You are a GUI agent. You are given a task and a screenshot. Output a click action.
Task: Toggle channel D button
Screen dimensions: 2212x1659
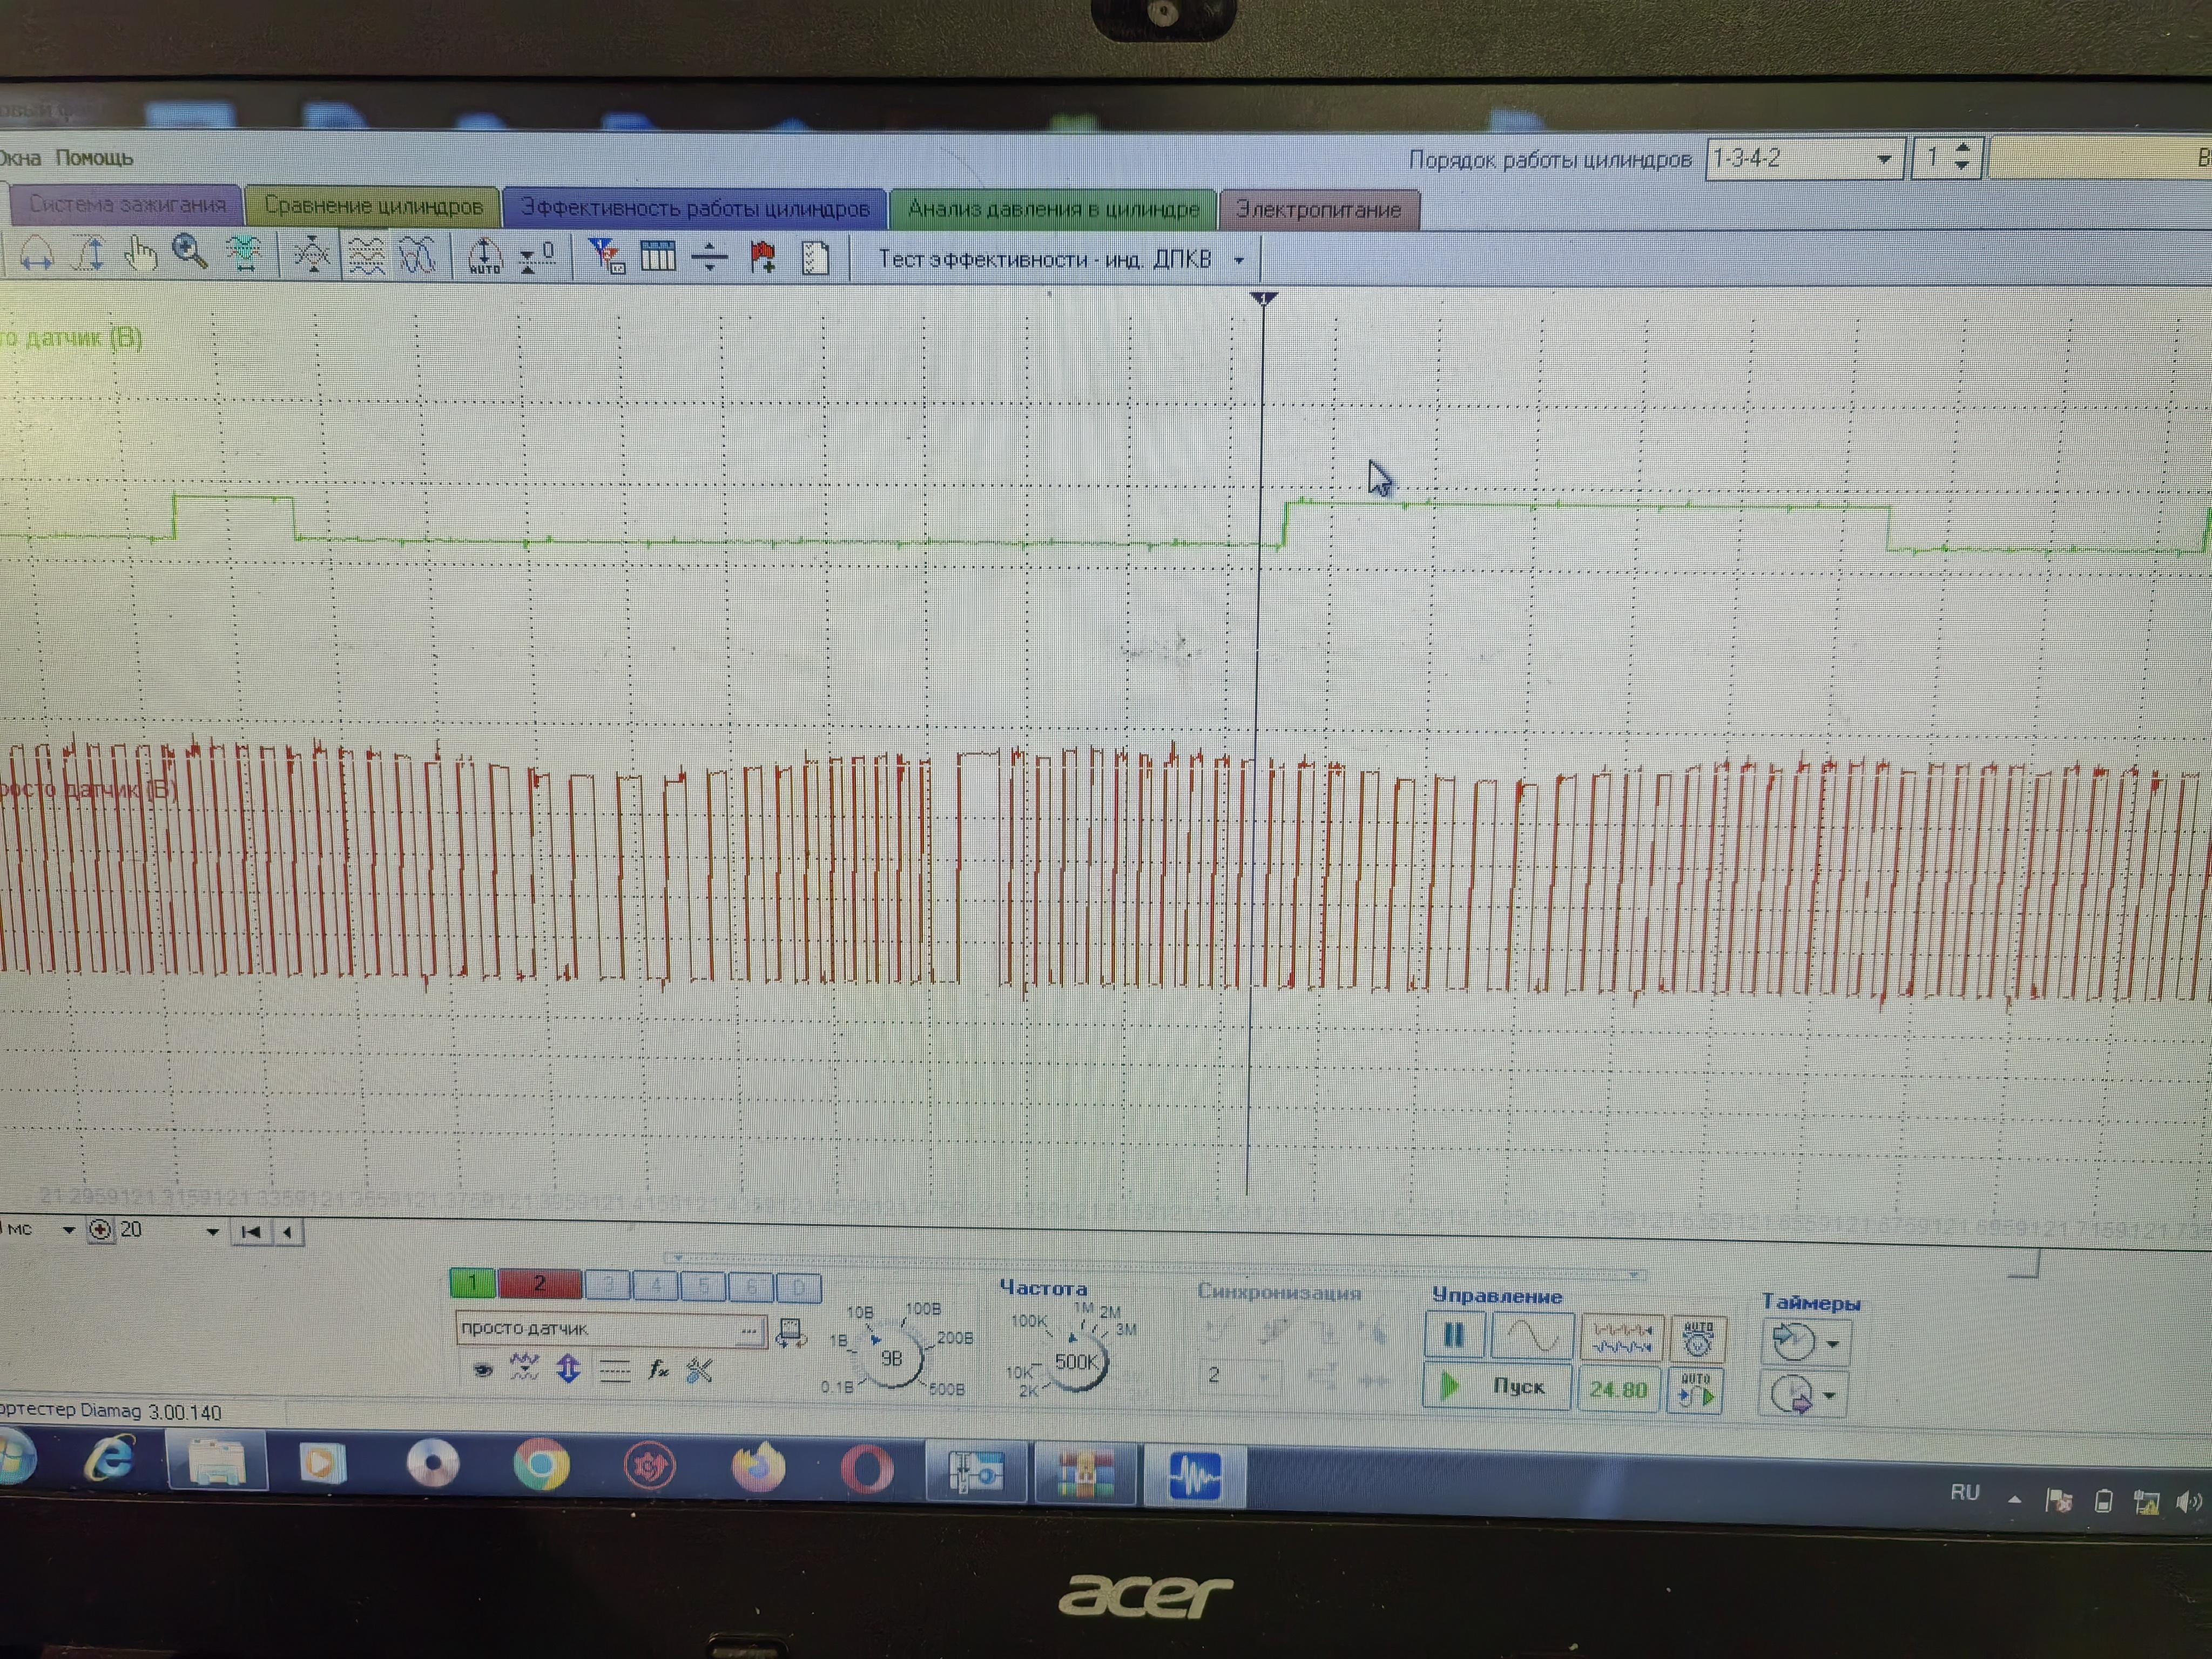(798, 1289)
